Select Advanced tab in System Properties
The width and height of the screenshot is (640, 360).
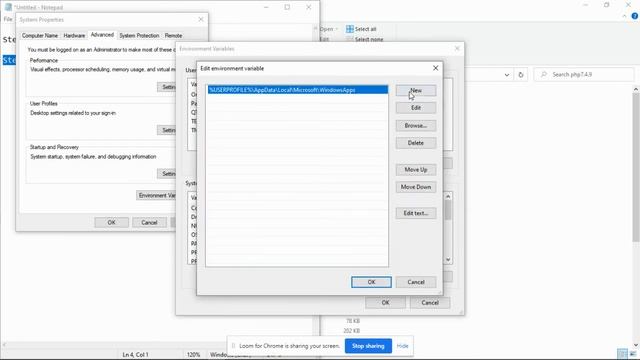[102, 35]
